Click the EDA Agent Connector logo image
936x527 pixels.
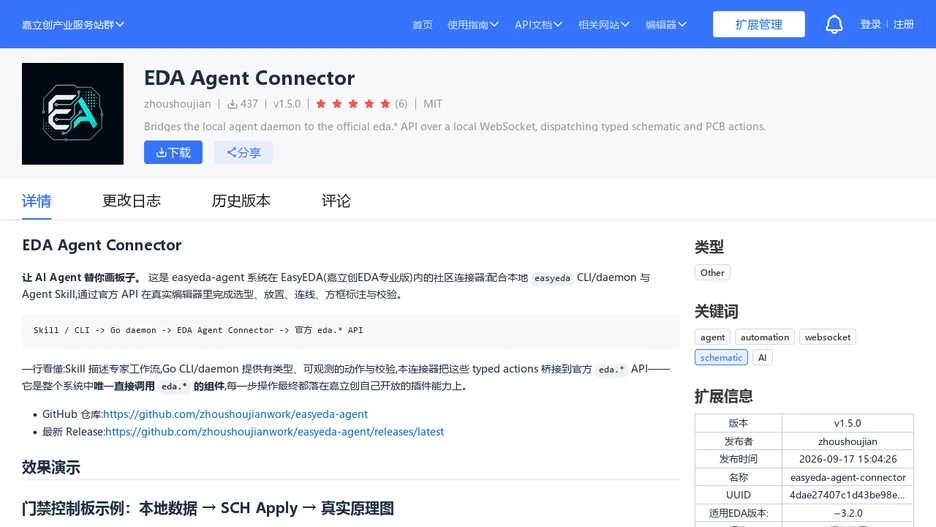73,113
